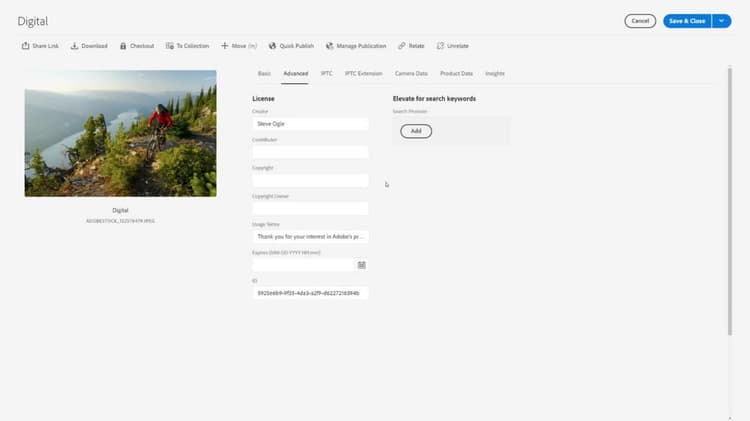This screenshot has width=750, height=421.
Task: Click the Digital page title
Action: (33, 21)
